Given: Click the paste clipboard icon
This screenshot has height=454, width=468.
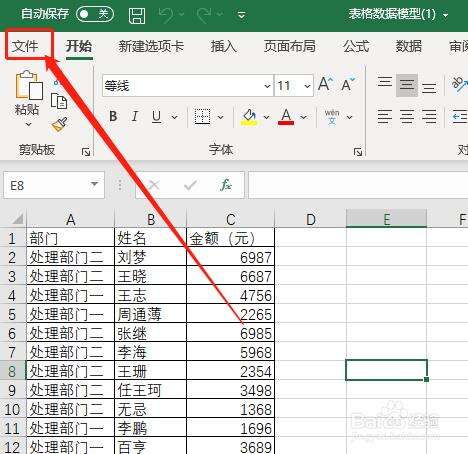Looking at the screenshot, I should 29,85.
